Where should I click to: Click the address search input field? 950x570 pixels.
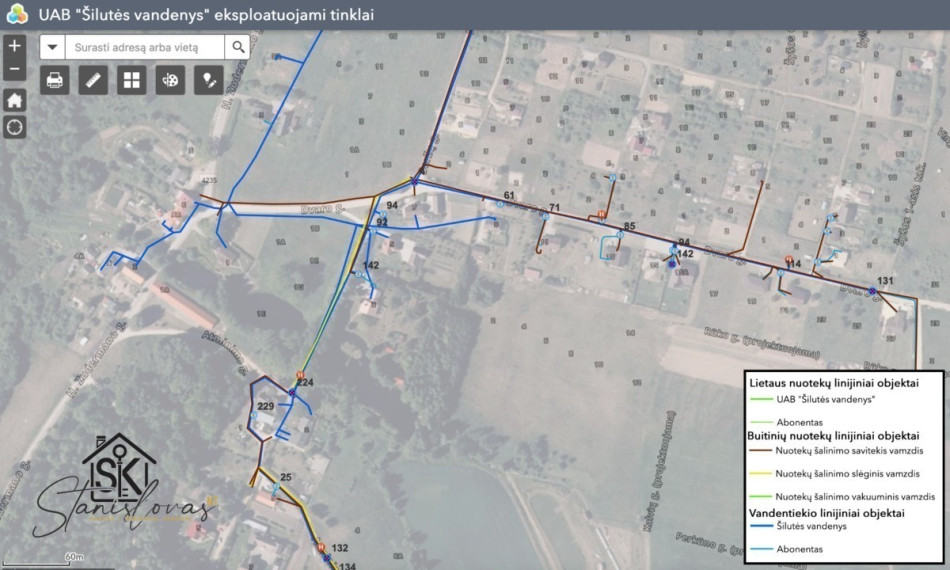point(145,47)
